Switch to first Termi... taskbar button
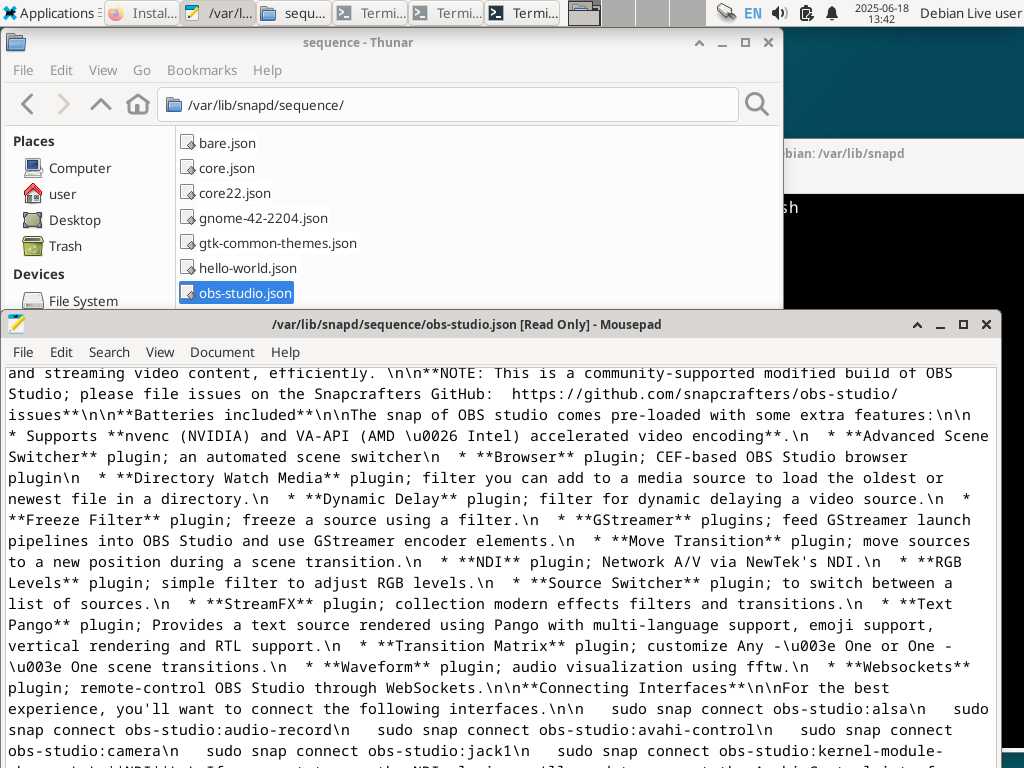Screen dimensions: 1024x768 pos(370,13)
